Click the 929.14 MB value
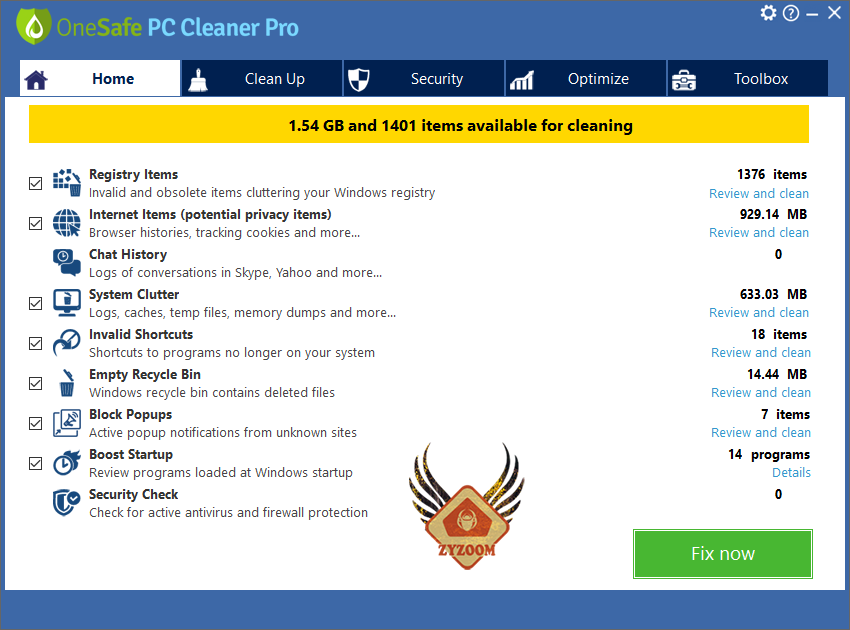Viewport: 850px width, 630px height. 774,215
